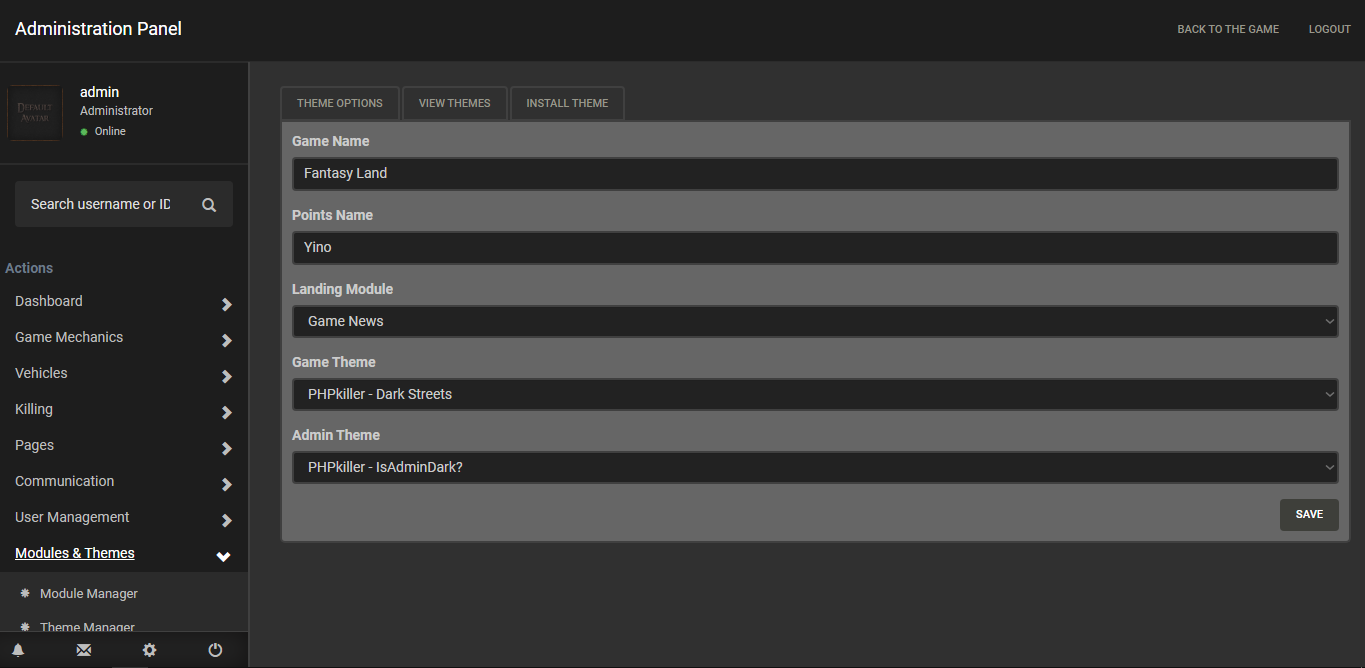
Task: Expand the Dashboard menu chevron
Action: (x=226, y=304)
